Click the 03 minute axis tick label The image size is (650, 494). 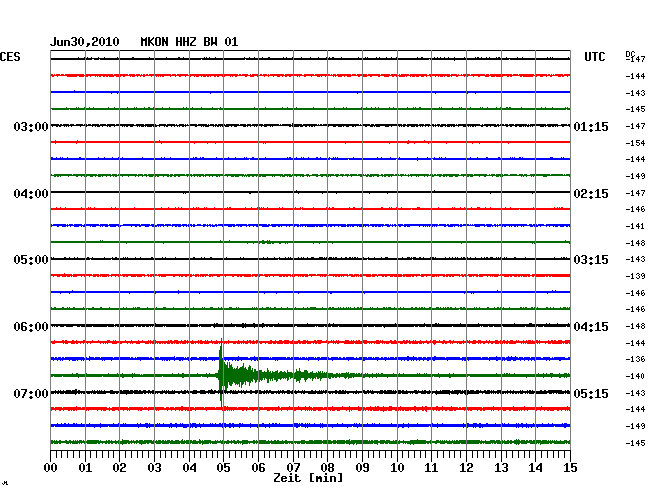click(x=154, y=467)
